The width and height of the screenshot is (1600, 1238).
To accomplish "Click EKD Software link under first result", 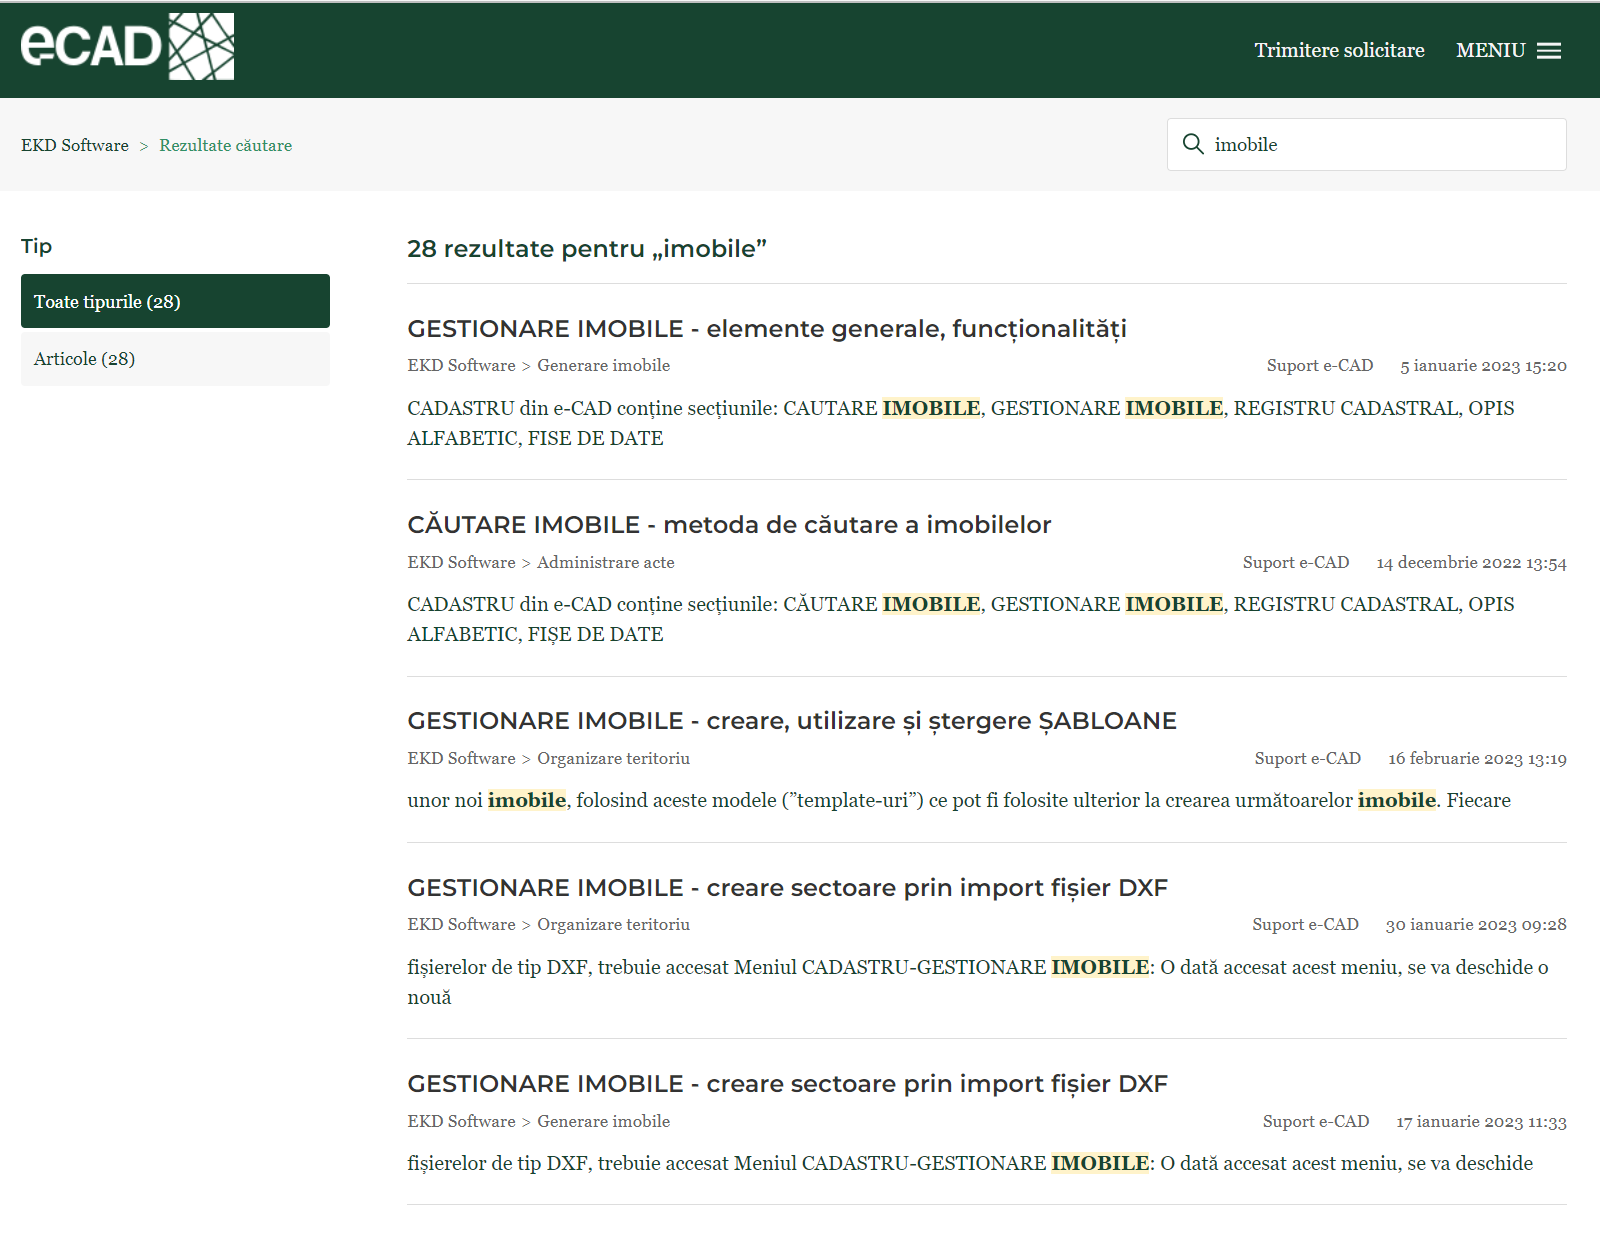I will [461, 366].
